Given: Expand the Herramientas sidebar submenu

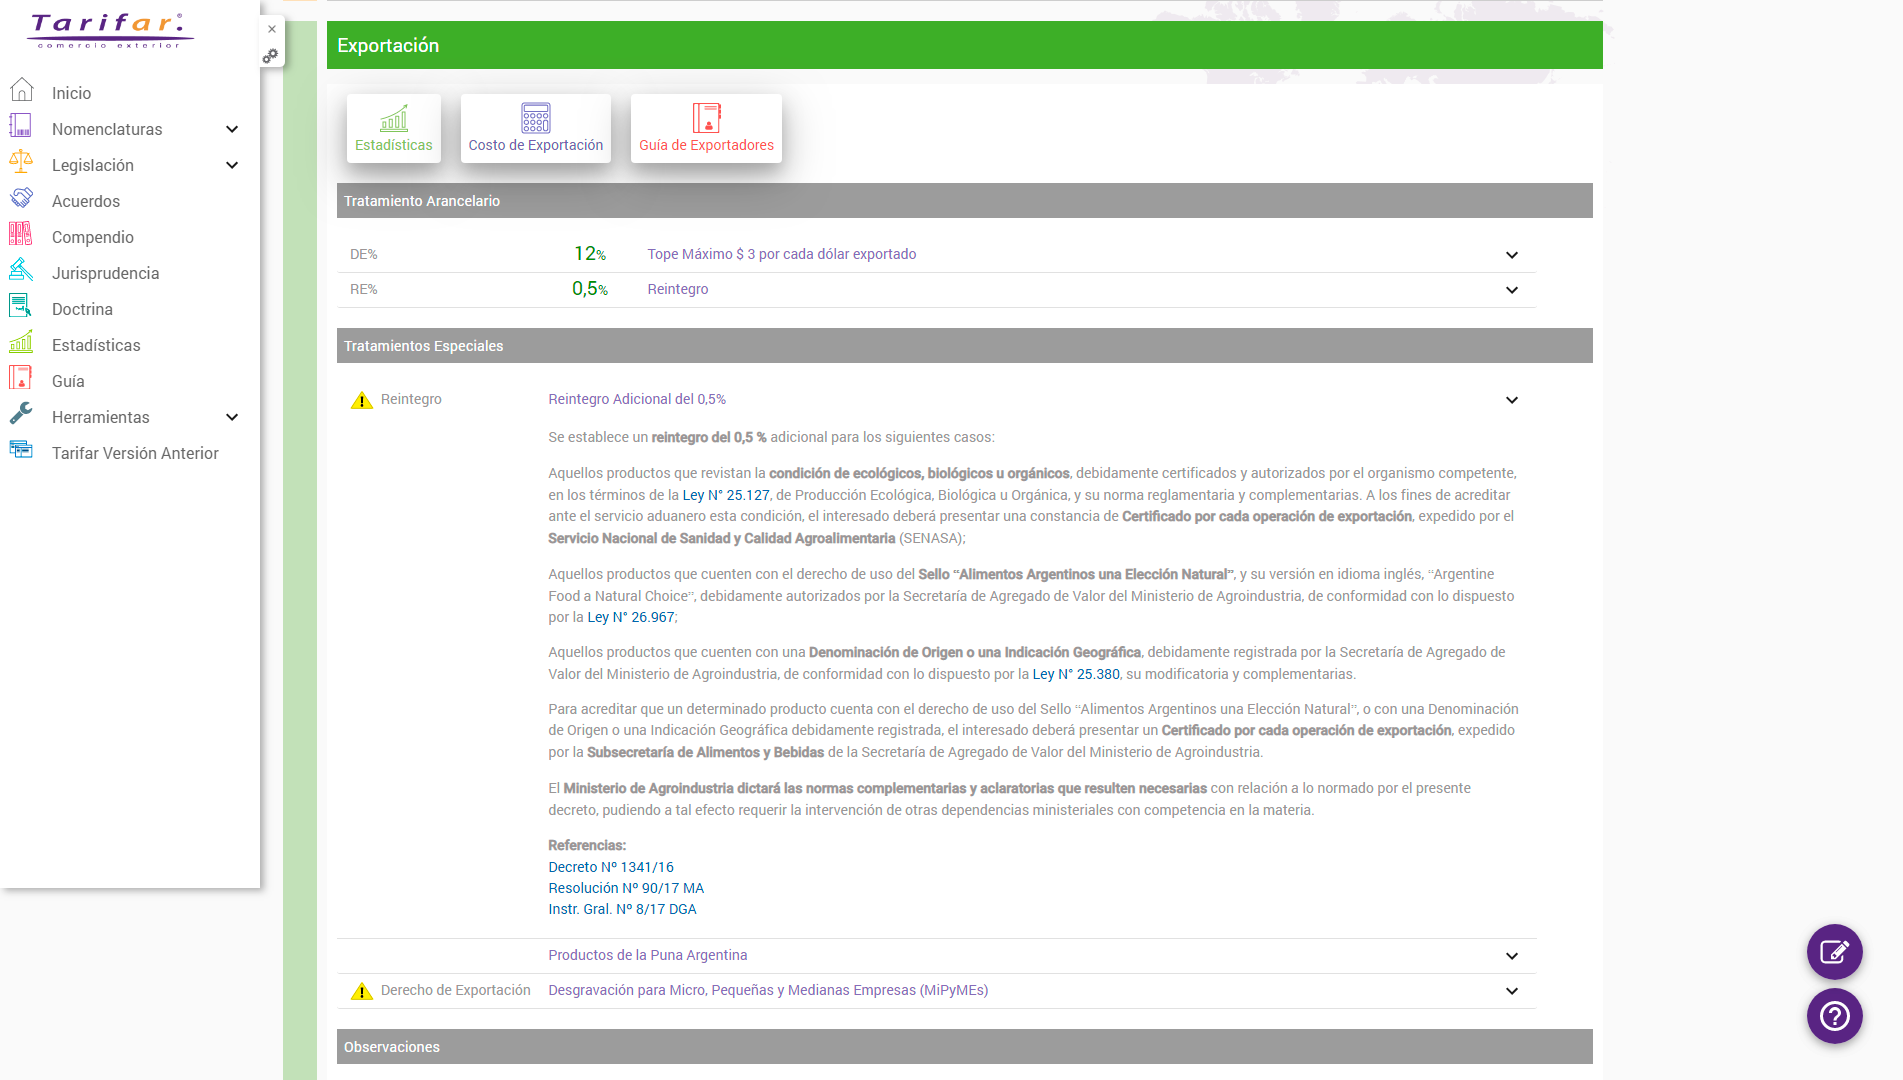Looking at the screenshot, I should tap(232, 417).
